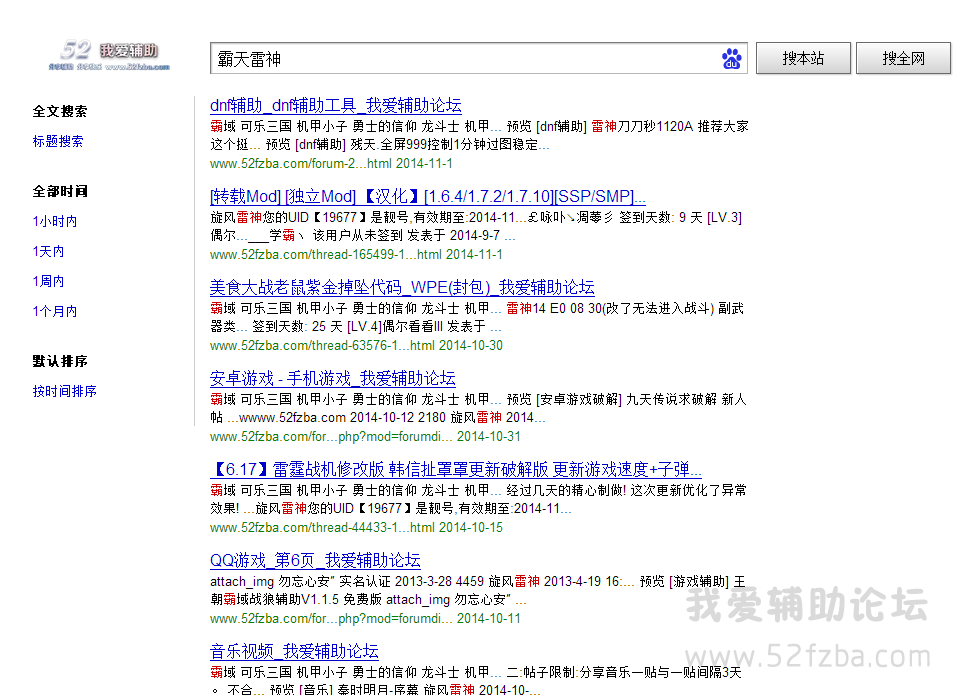This screenshot has height=695, width=955.
Task: Select 全文搜索 in the sidebar
Action: pyautogui.click(x=59, y=111)
